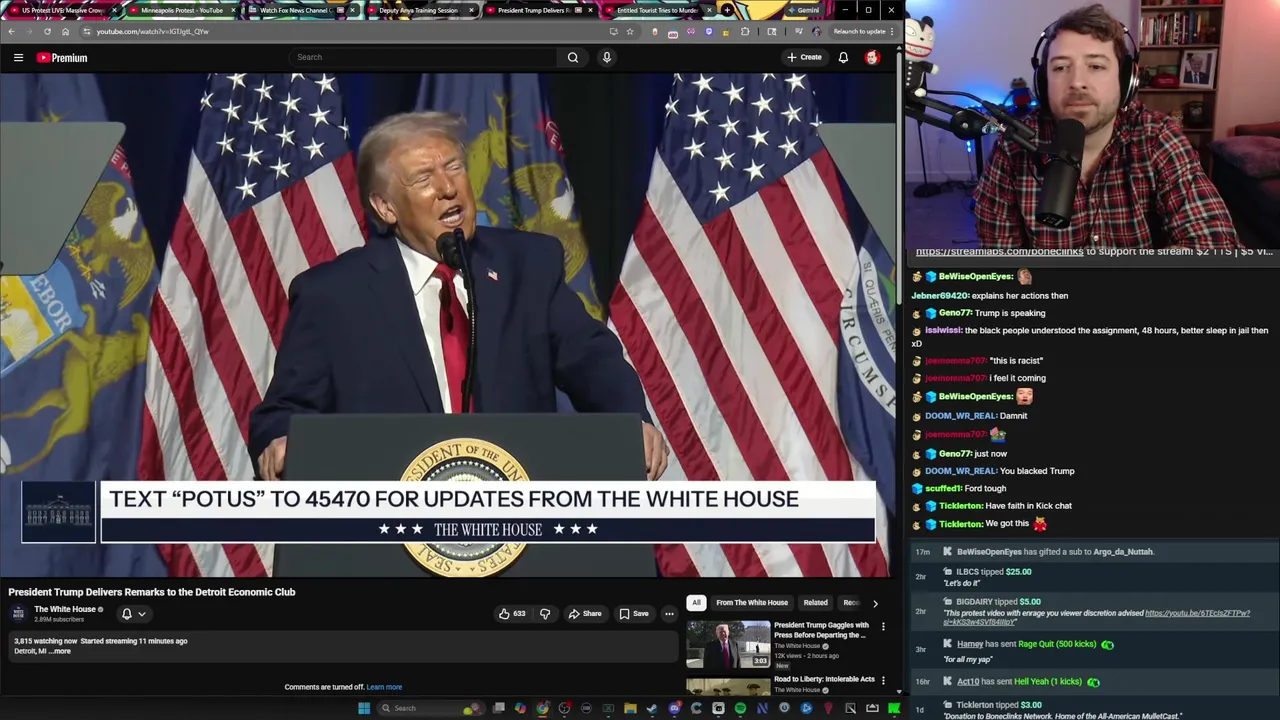
Task: Click chat message 'Trump is speaking'
Action: point(1010,313)
